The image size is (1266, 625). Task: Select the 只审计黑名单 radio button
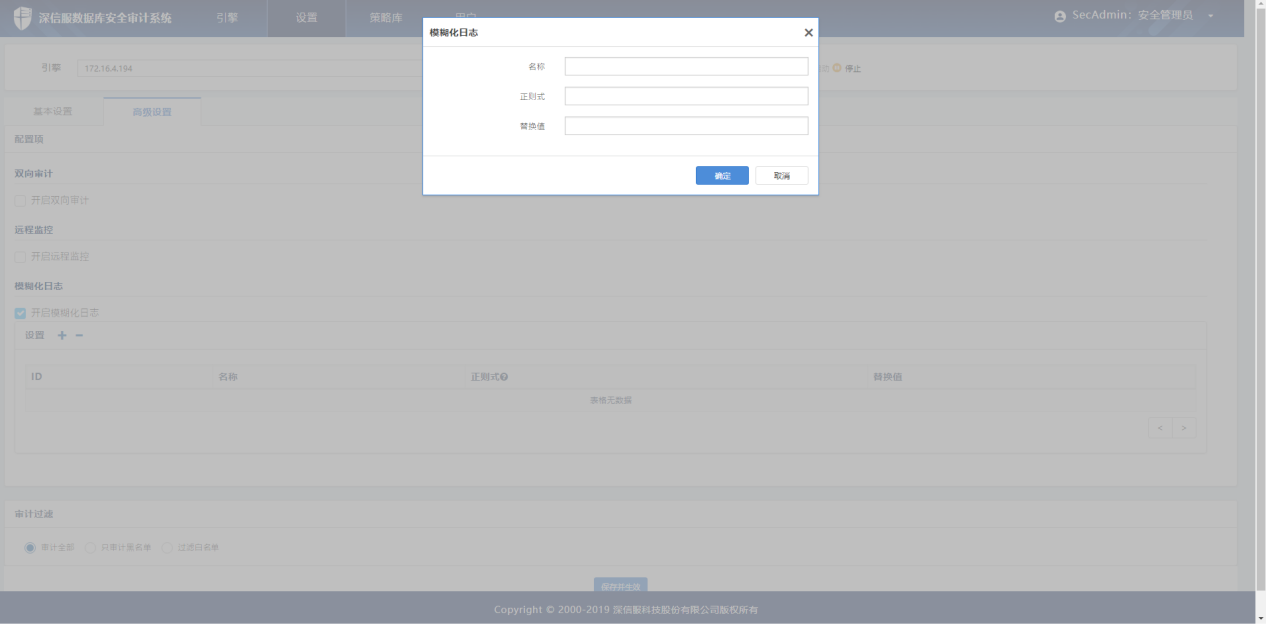[90, 547]
